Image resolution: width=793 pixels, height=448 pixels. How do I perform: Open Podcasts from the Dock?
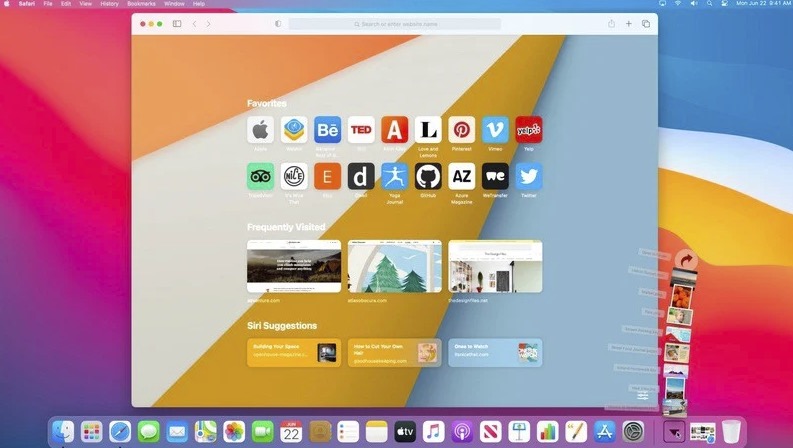pos(462,432)
